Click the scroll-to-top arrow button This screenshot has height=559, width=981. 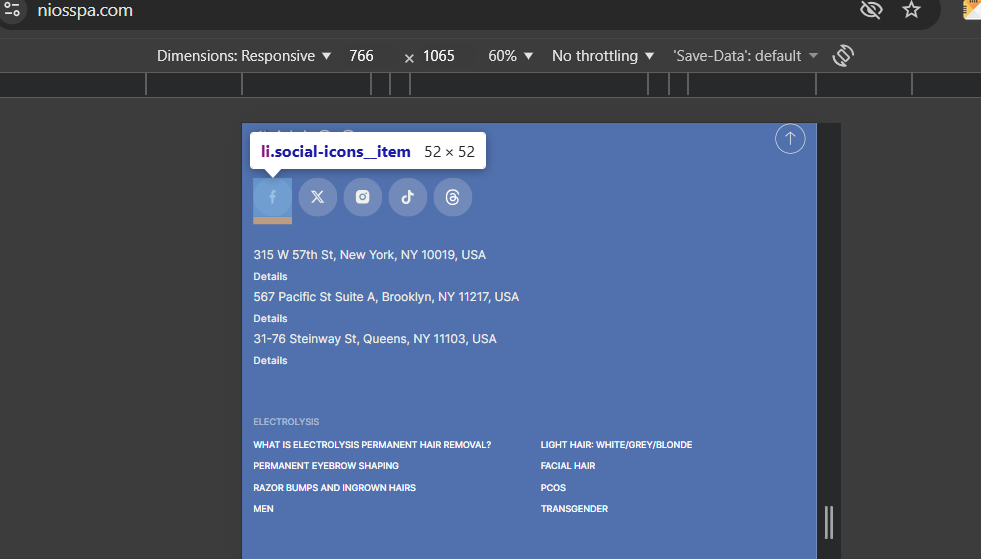pos(790,138)
